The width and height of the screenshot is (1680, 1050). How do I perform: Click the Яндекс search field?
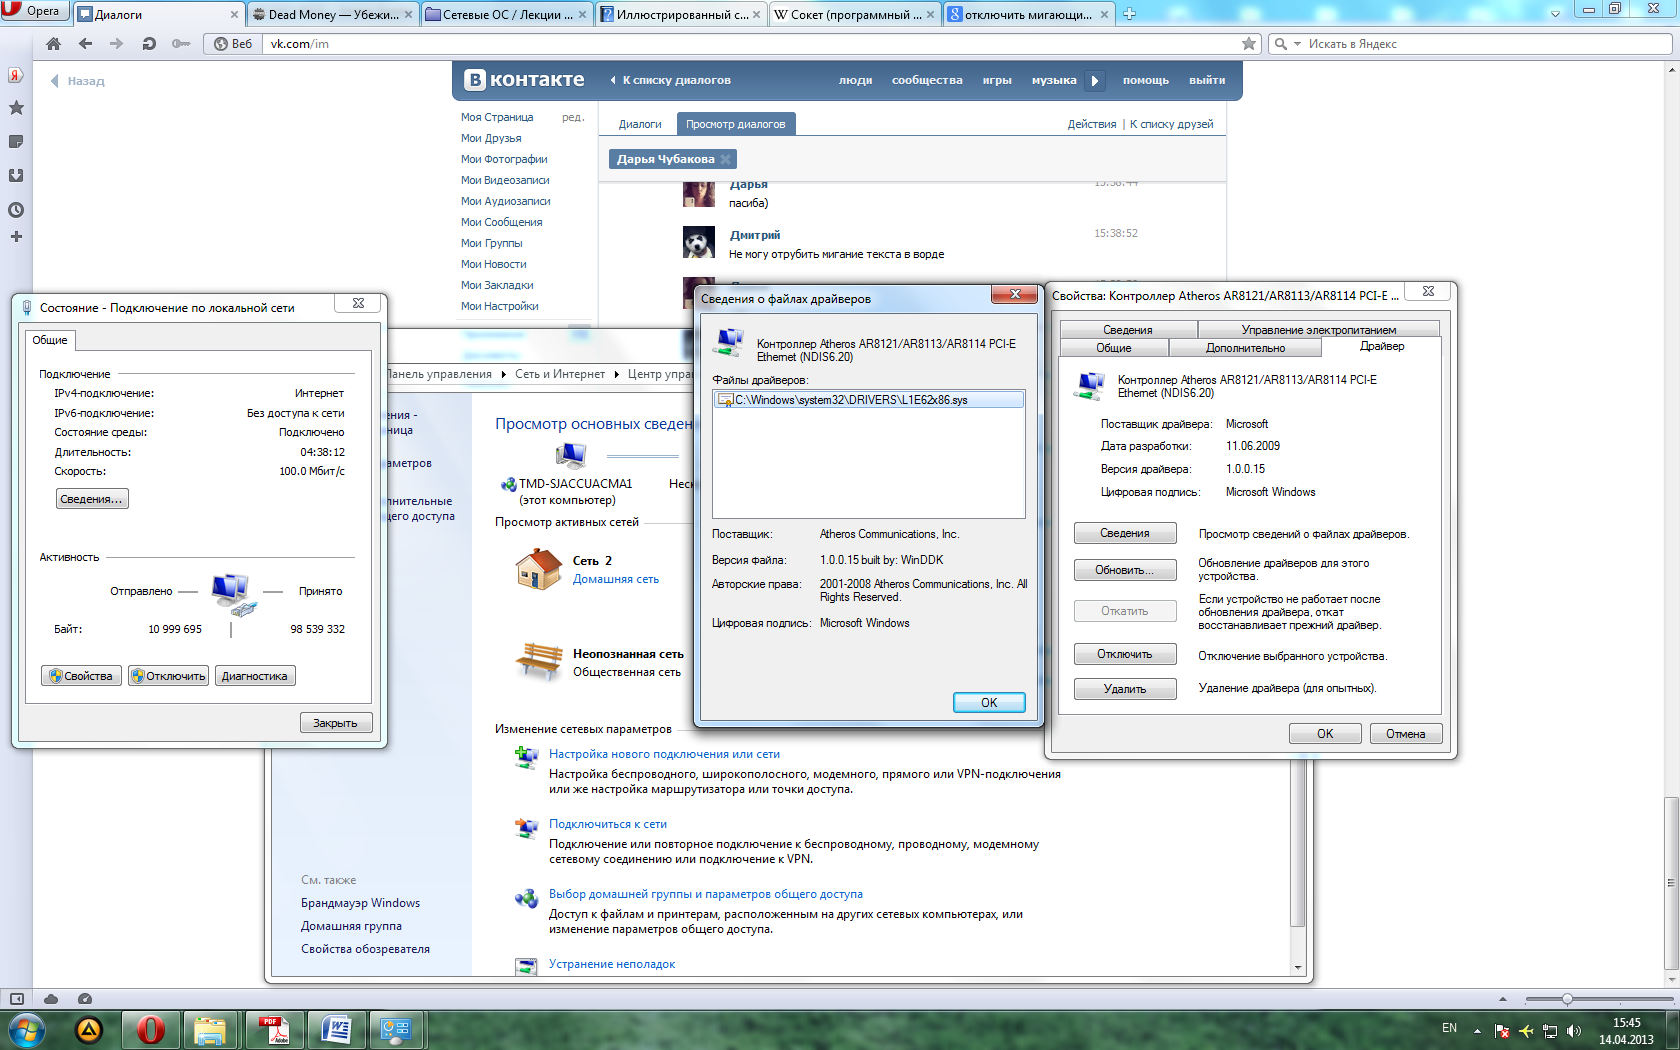(x=1485, y=44)
